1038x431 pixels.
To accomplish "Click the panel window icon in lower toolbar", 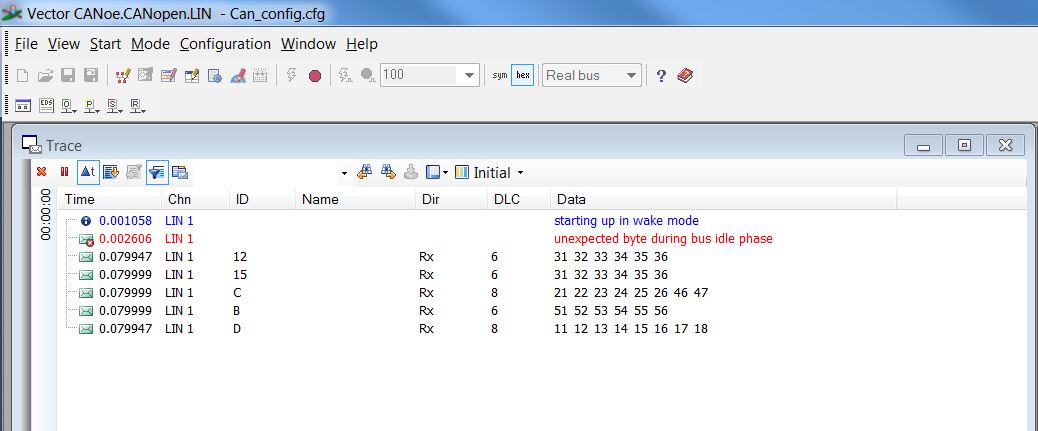I will tap(23, 105).
